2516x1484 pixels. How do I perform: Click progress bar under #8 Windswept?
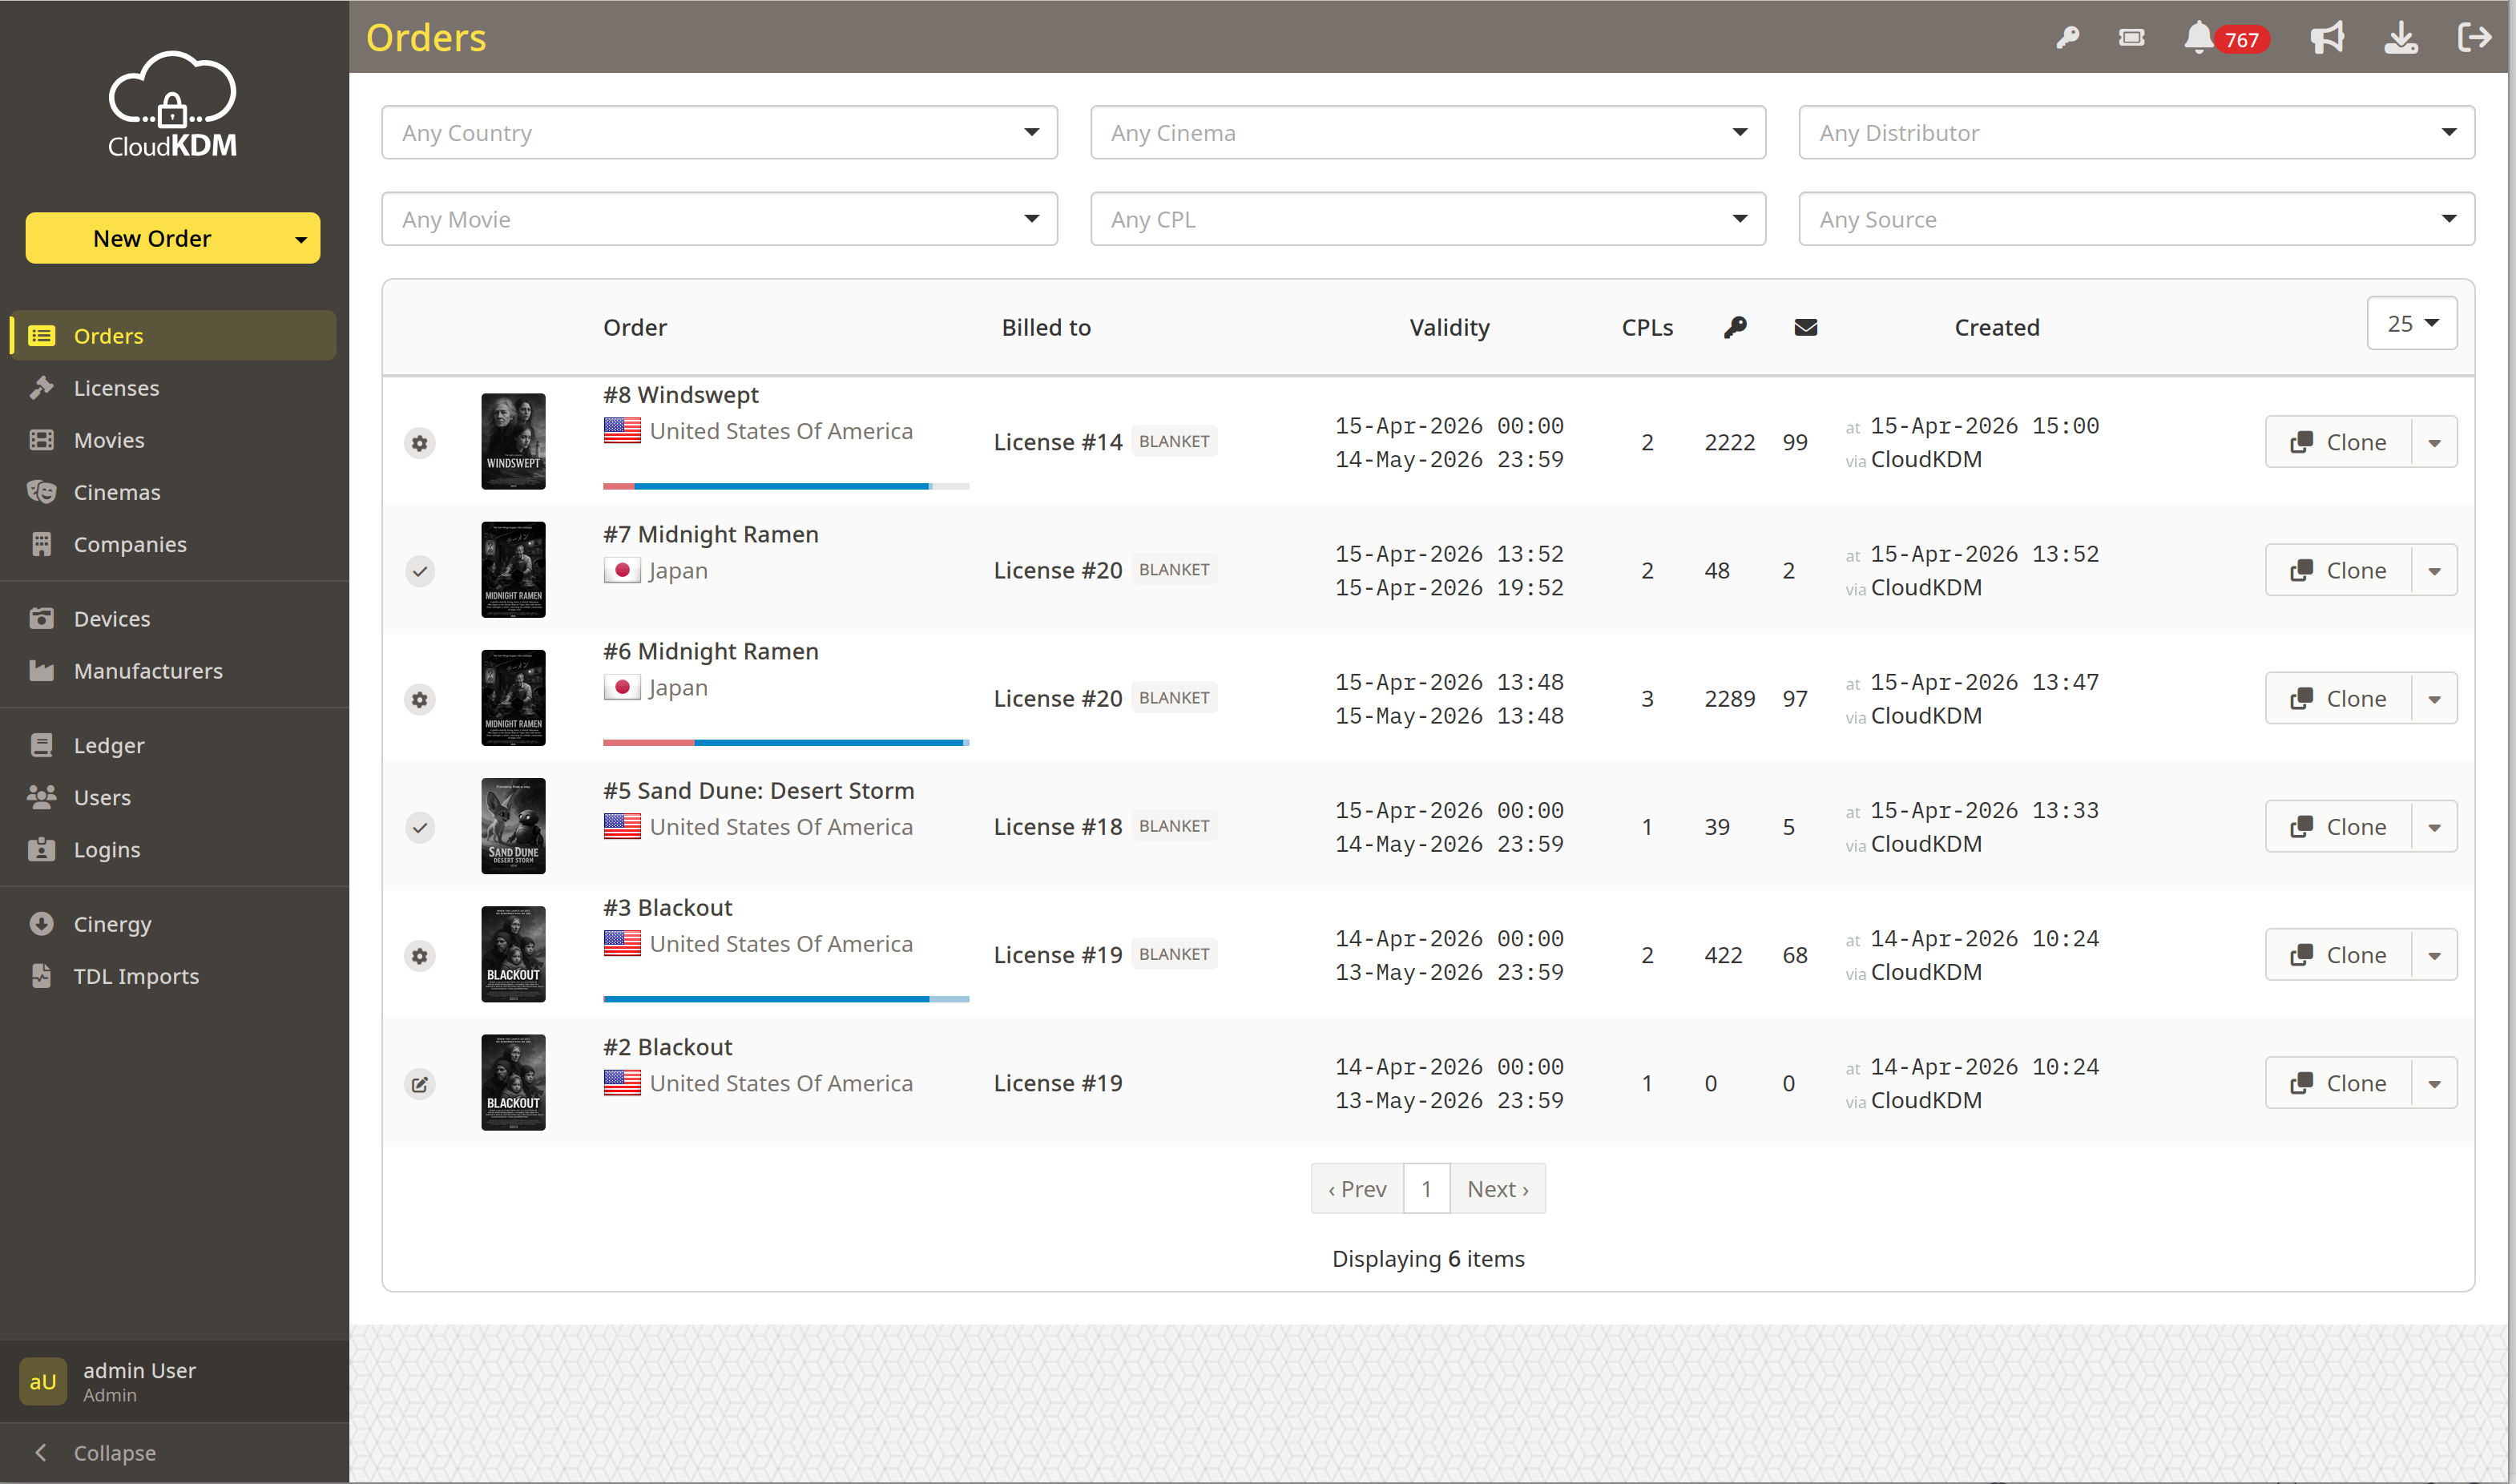point(786,486)
